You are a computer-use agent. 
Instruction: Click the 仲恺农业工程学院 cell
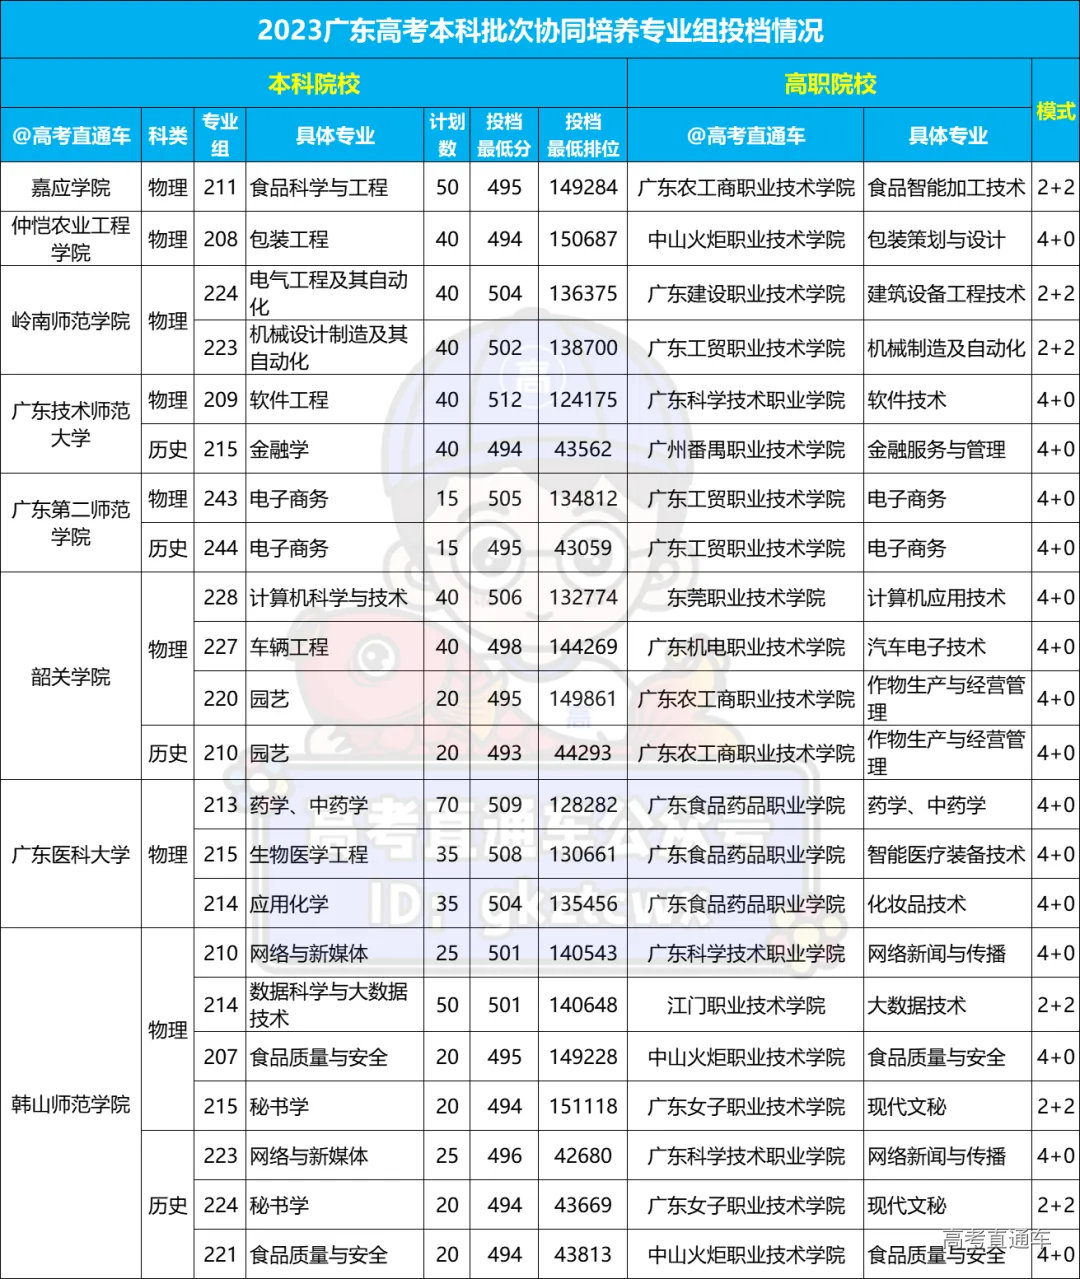pyautogui.click(x=71, y=238)
